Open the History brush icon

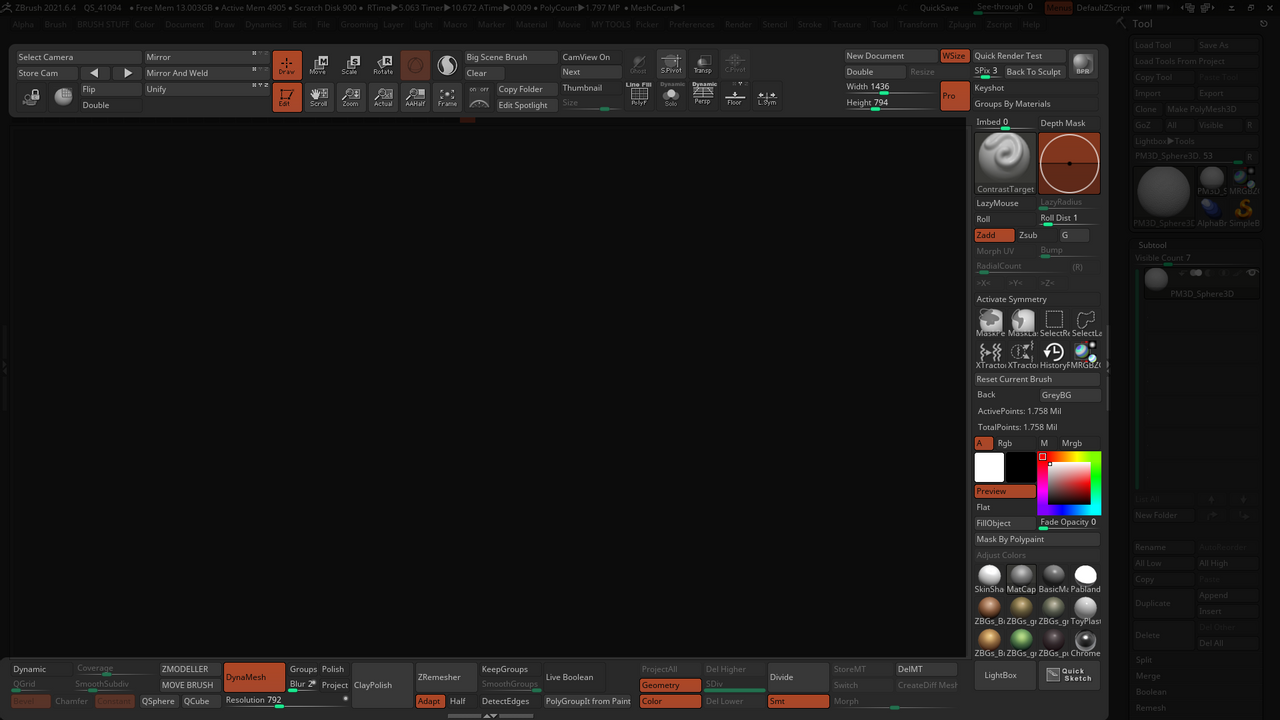tap(1054, 354)
